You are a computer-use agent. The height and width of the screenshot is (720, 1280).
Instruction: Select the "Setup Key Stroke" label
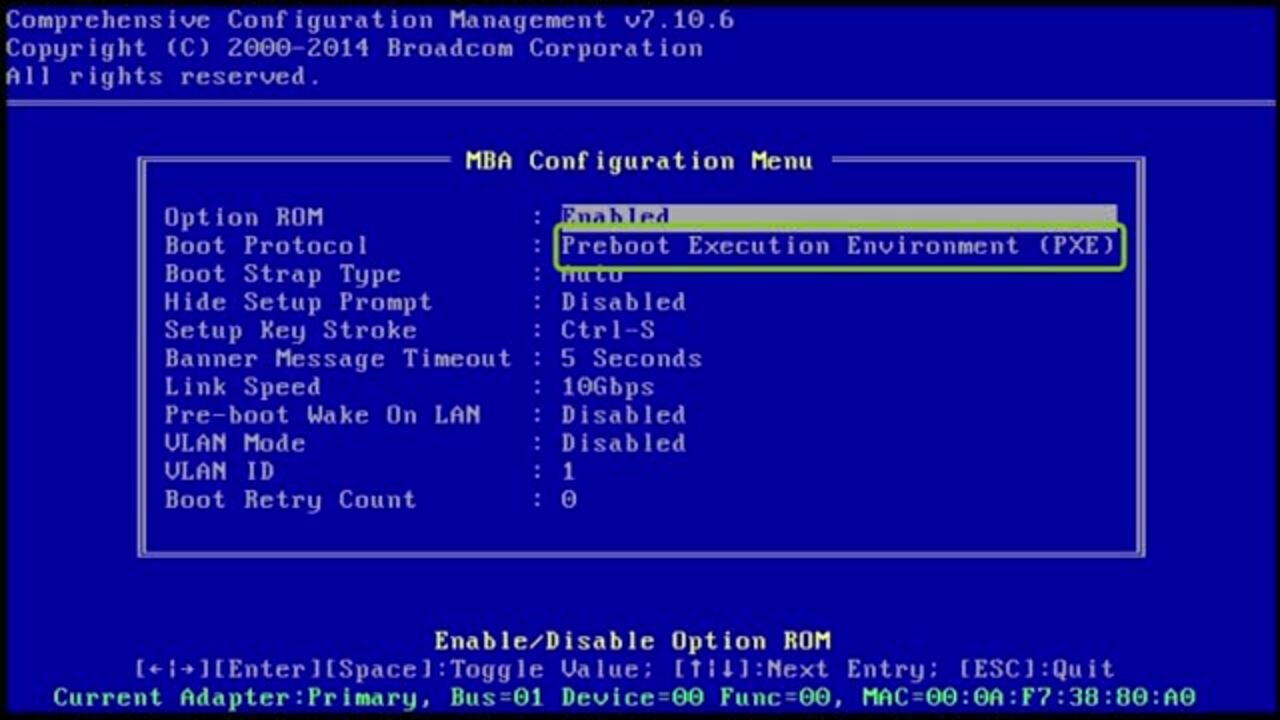(290, 330)
